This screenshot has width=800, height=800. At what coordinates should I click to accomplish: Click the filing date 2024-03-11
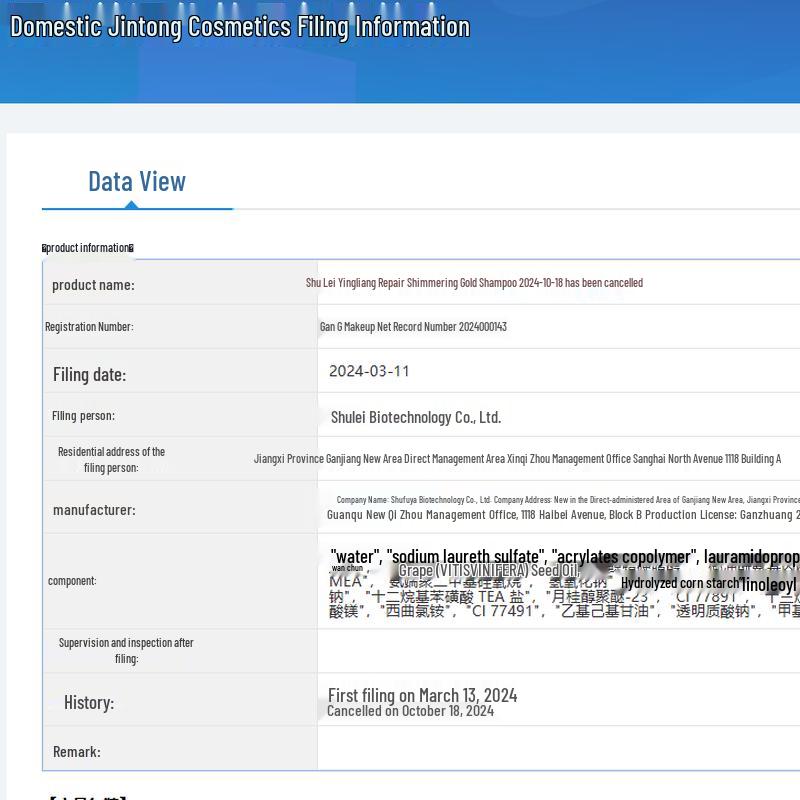369,371
